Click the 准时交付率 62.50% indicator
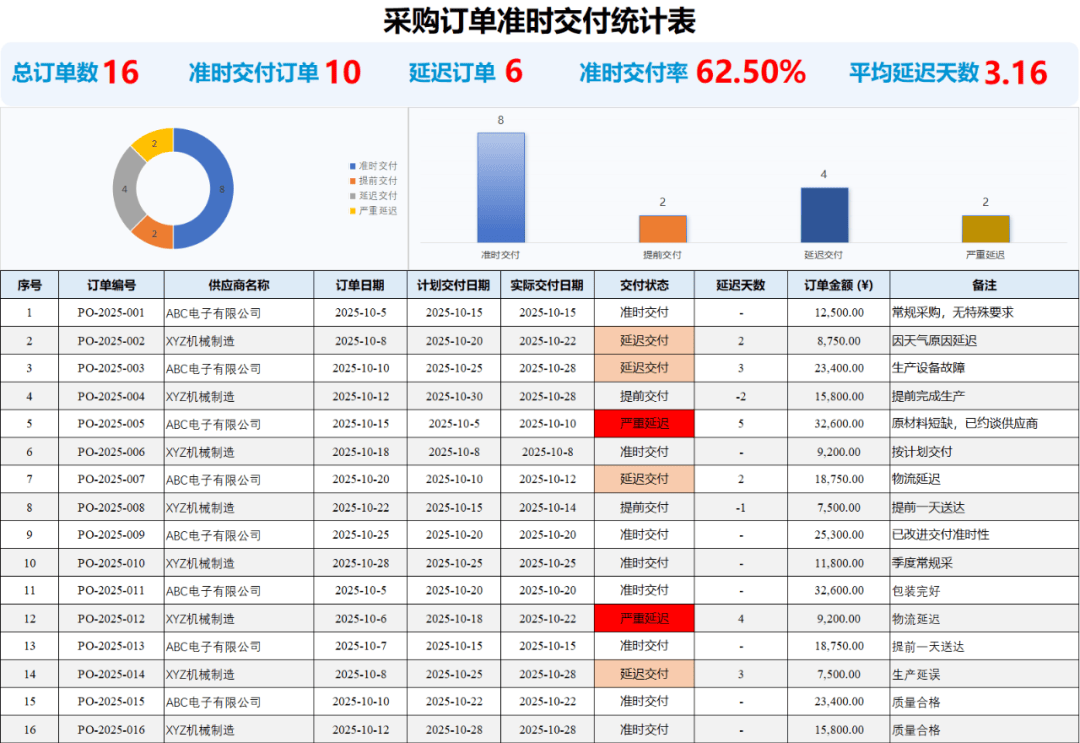This screenshot has width=1080, height=743. coord(692,72)
